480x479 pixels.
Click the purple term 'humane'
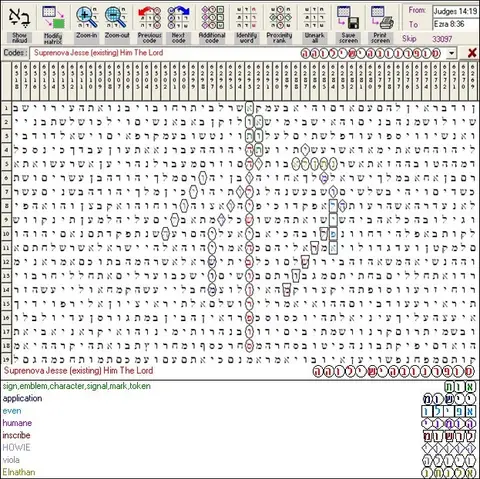point(17,423)
